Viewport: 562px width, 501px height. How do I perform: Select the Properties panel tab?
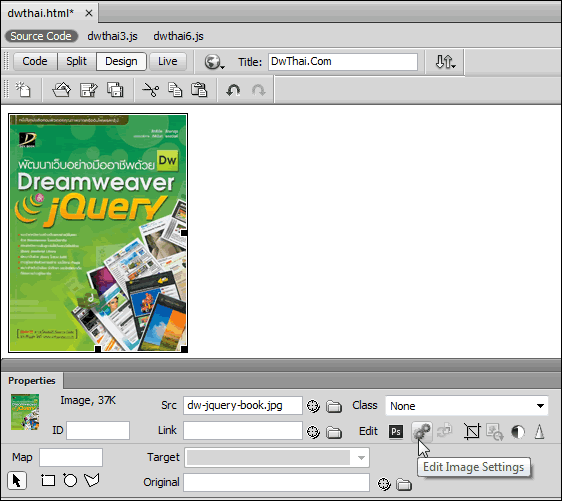click(32, 381)
